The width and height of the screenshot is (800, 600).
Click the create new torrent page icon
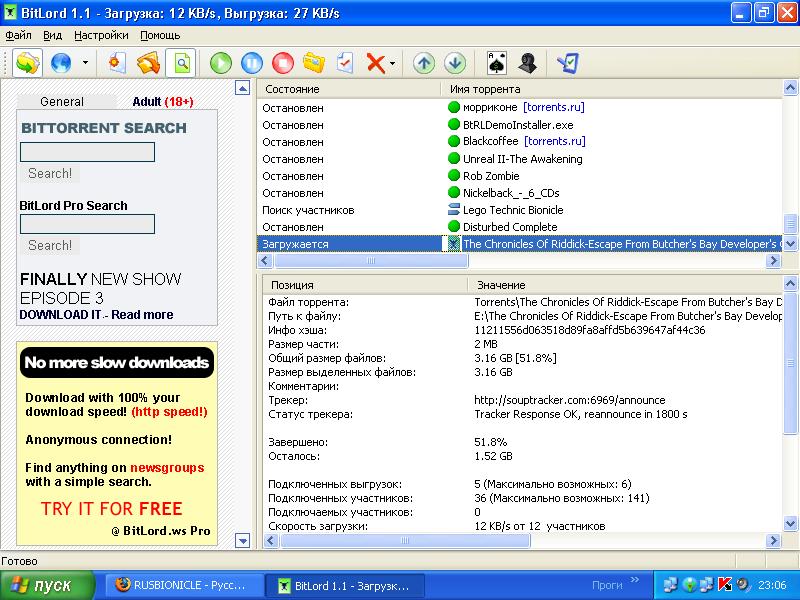coord(117,63)
